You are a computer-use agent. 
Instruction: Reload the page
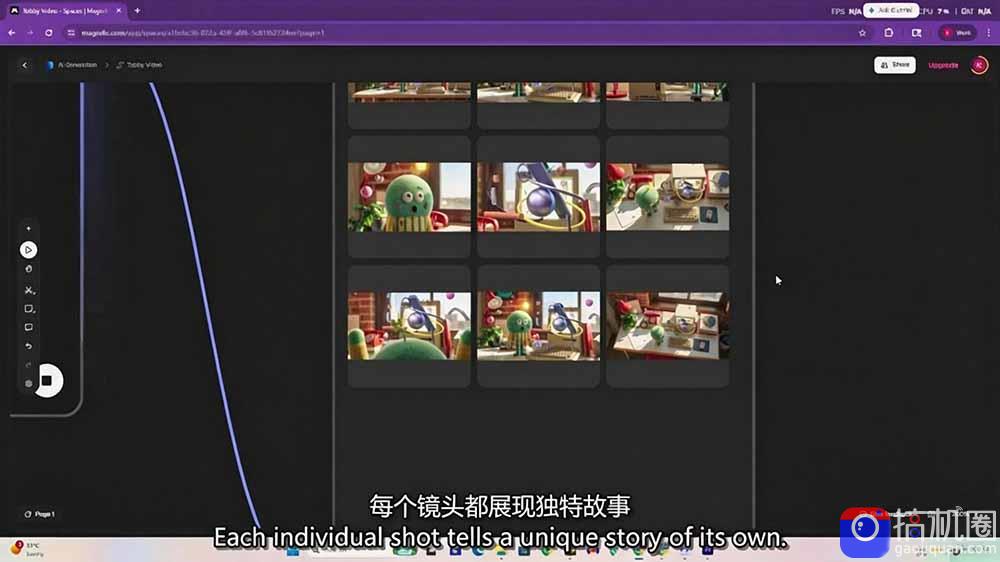[48, 33]
